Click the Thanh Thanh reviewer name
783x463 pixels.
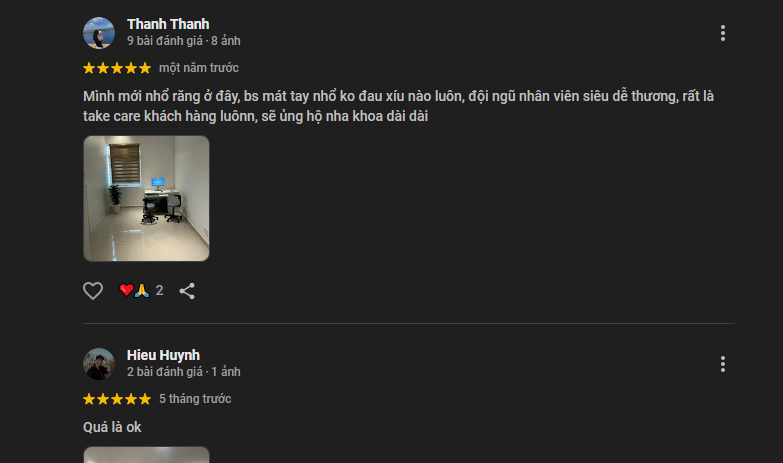168,24
